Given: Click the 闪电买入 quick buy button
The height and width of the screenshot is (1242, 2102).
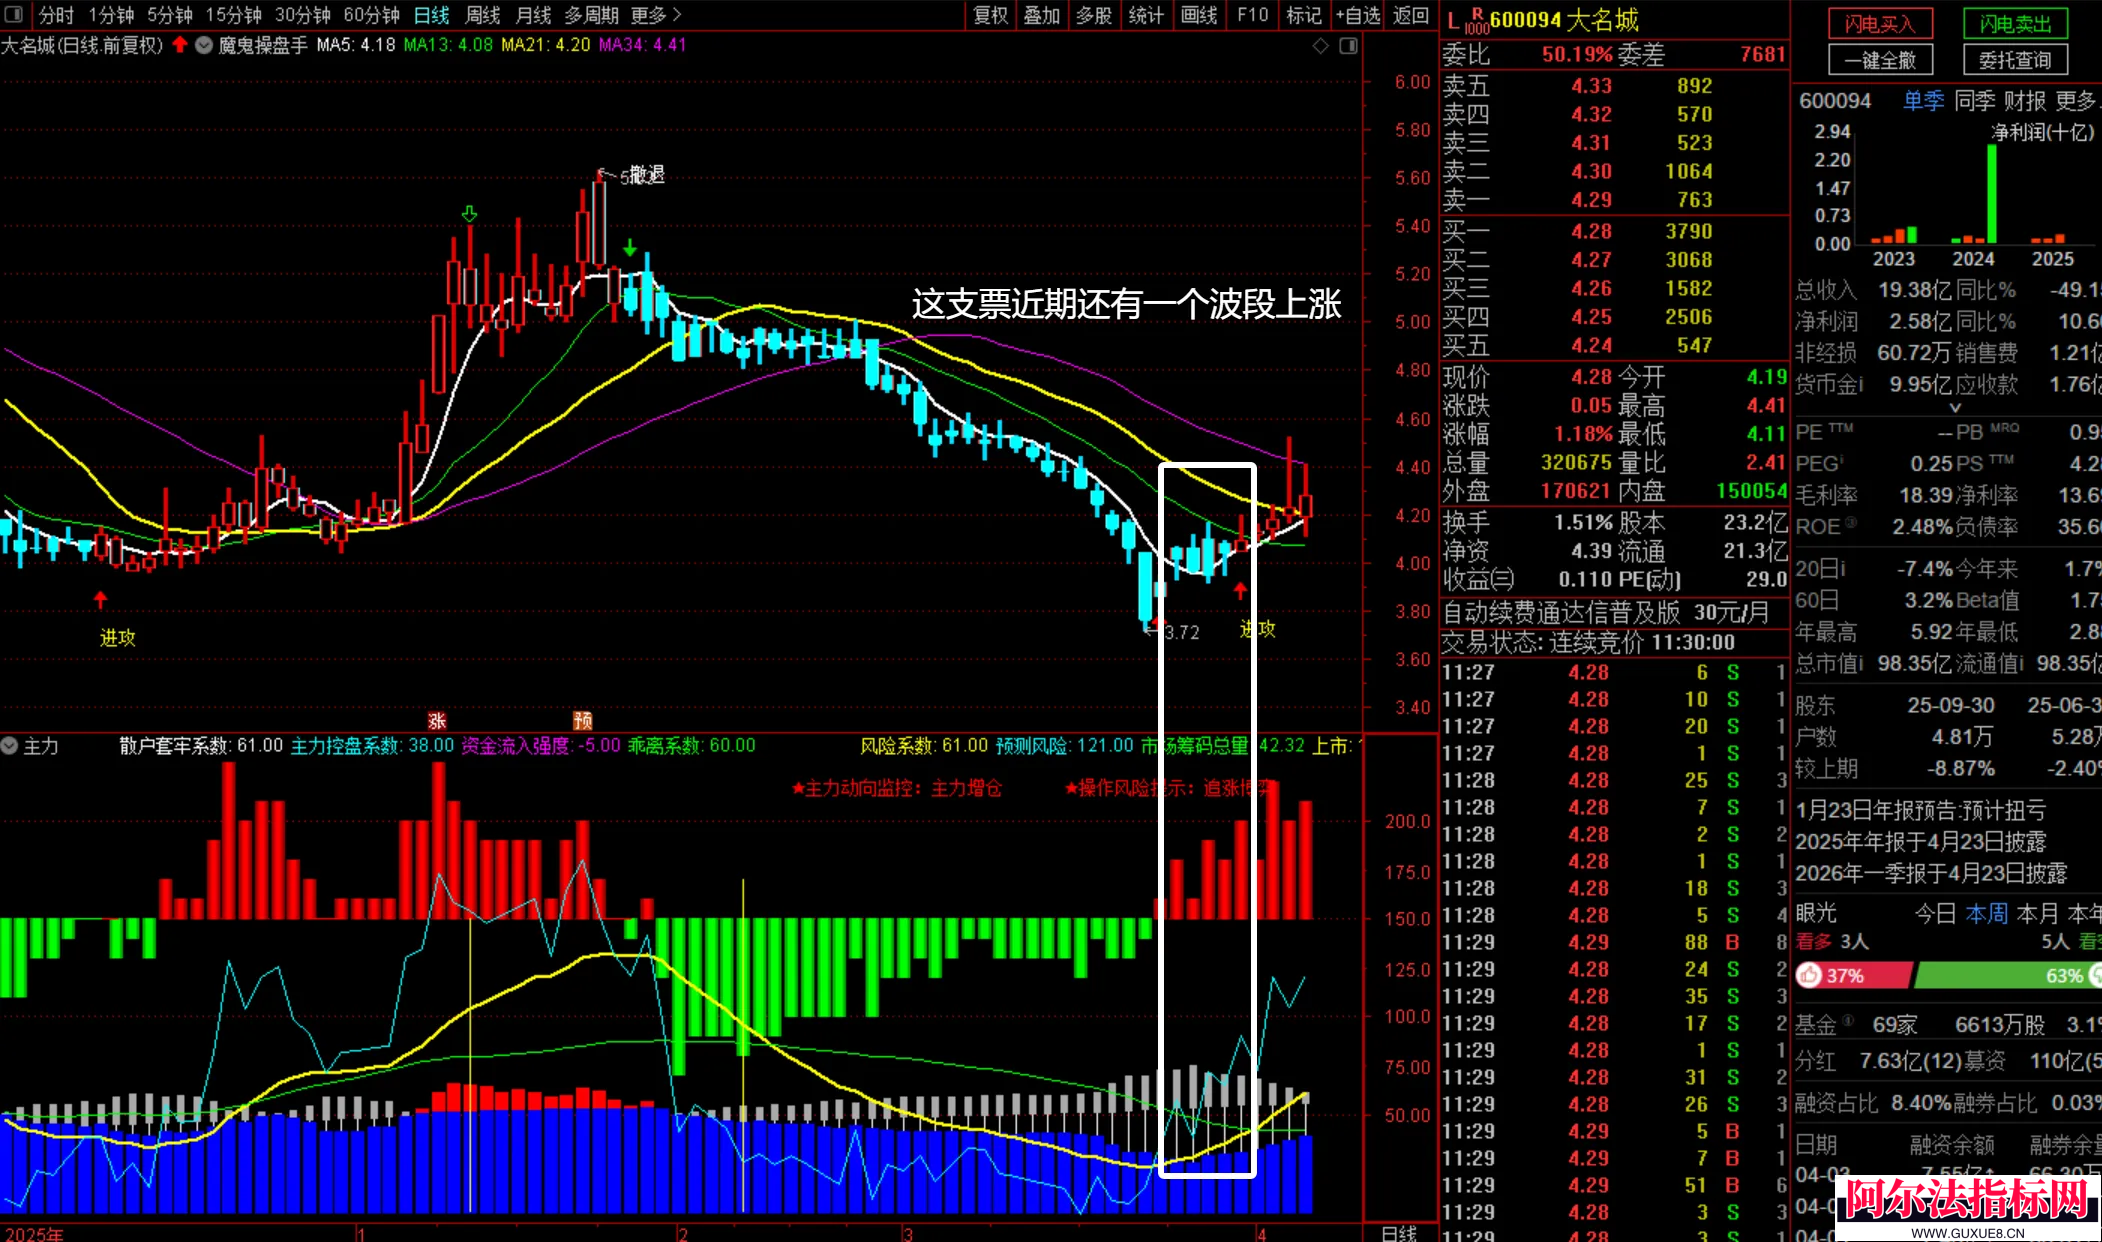Looking at the screenshot, I should click(1880, 24).
